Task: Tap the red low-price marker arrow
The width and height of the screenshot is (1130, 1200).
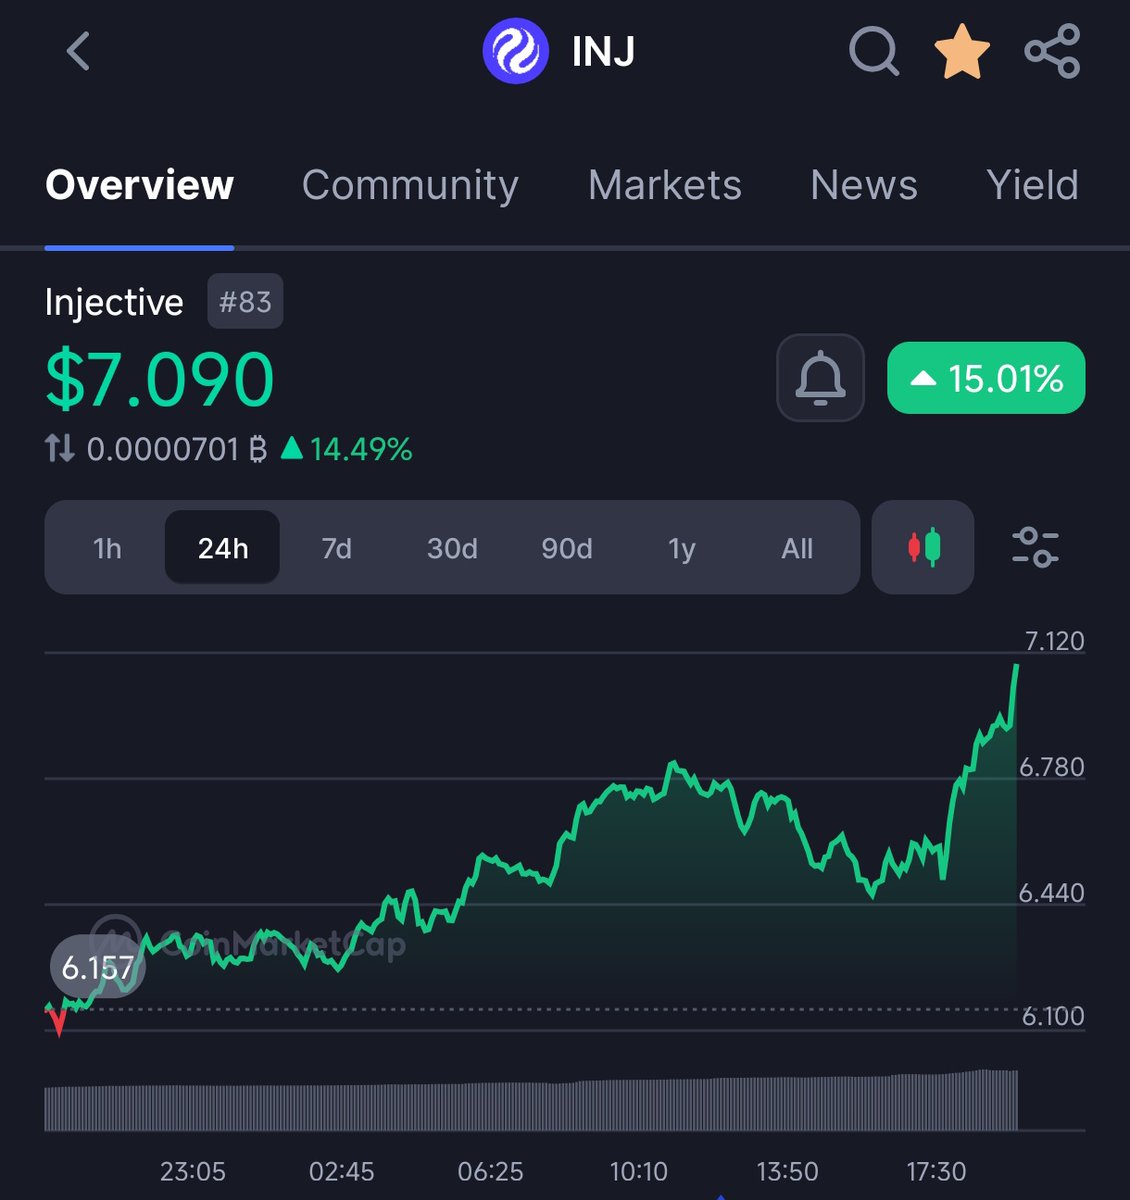Action: [x=58, y=1022]
